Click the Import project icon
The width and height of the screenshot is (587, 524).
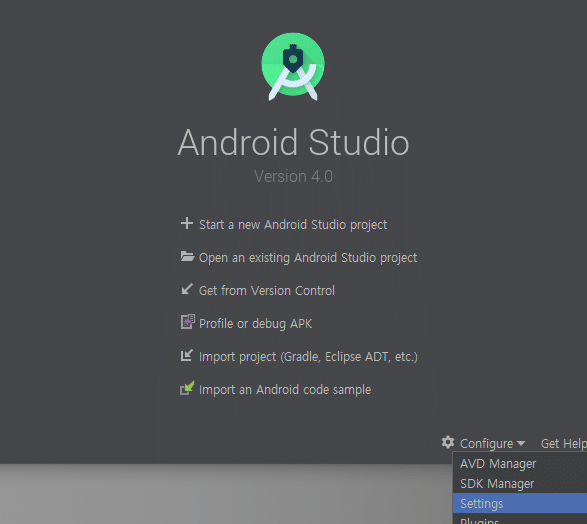click(x=187, y=355)
